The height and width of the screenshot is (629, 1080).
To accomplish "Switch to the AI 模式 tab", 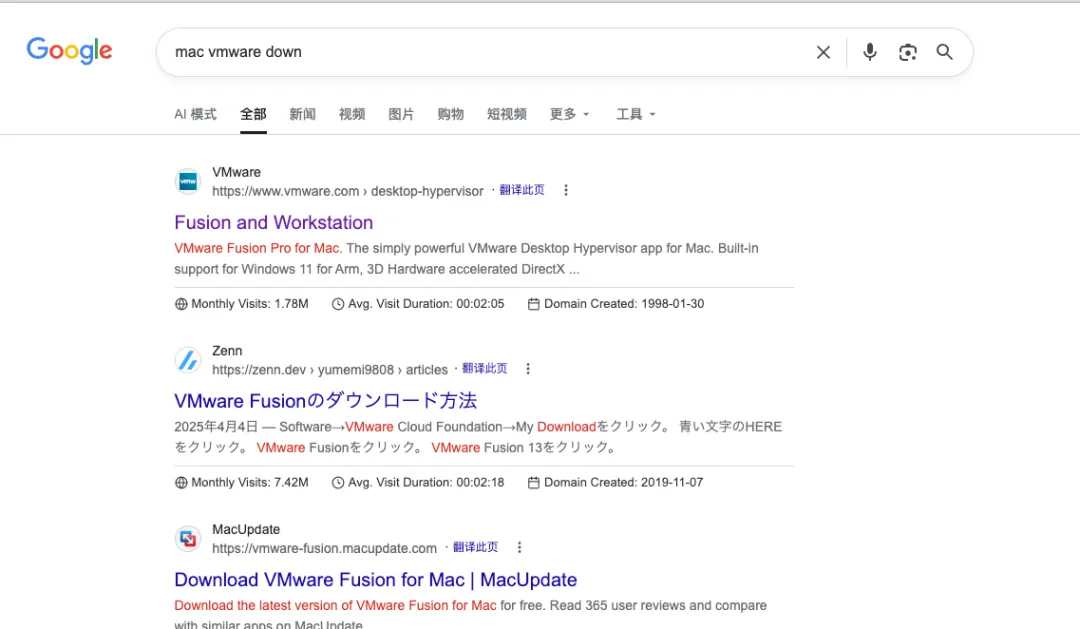I will pyautogui.click(x=195, y=114).
